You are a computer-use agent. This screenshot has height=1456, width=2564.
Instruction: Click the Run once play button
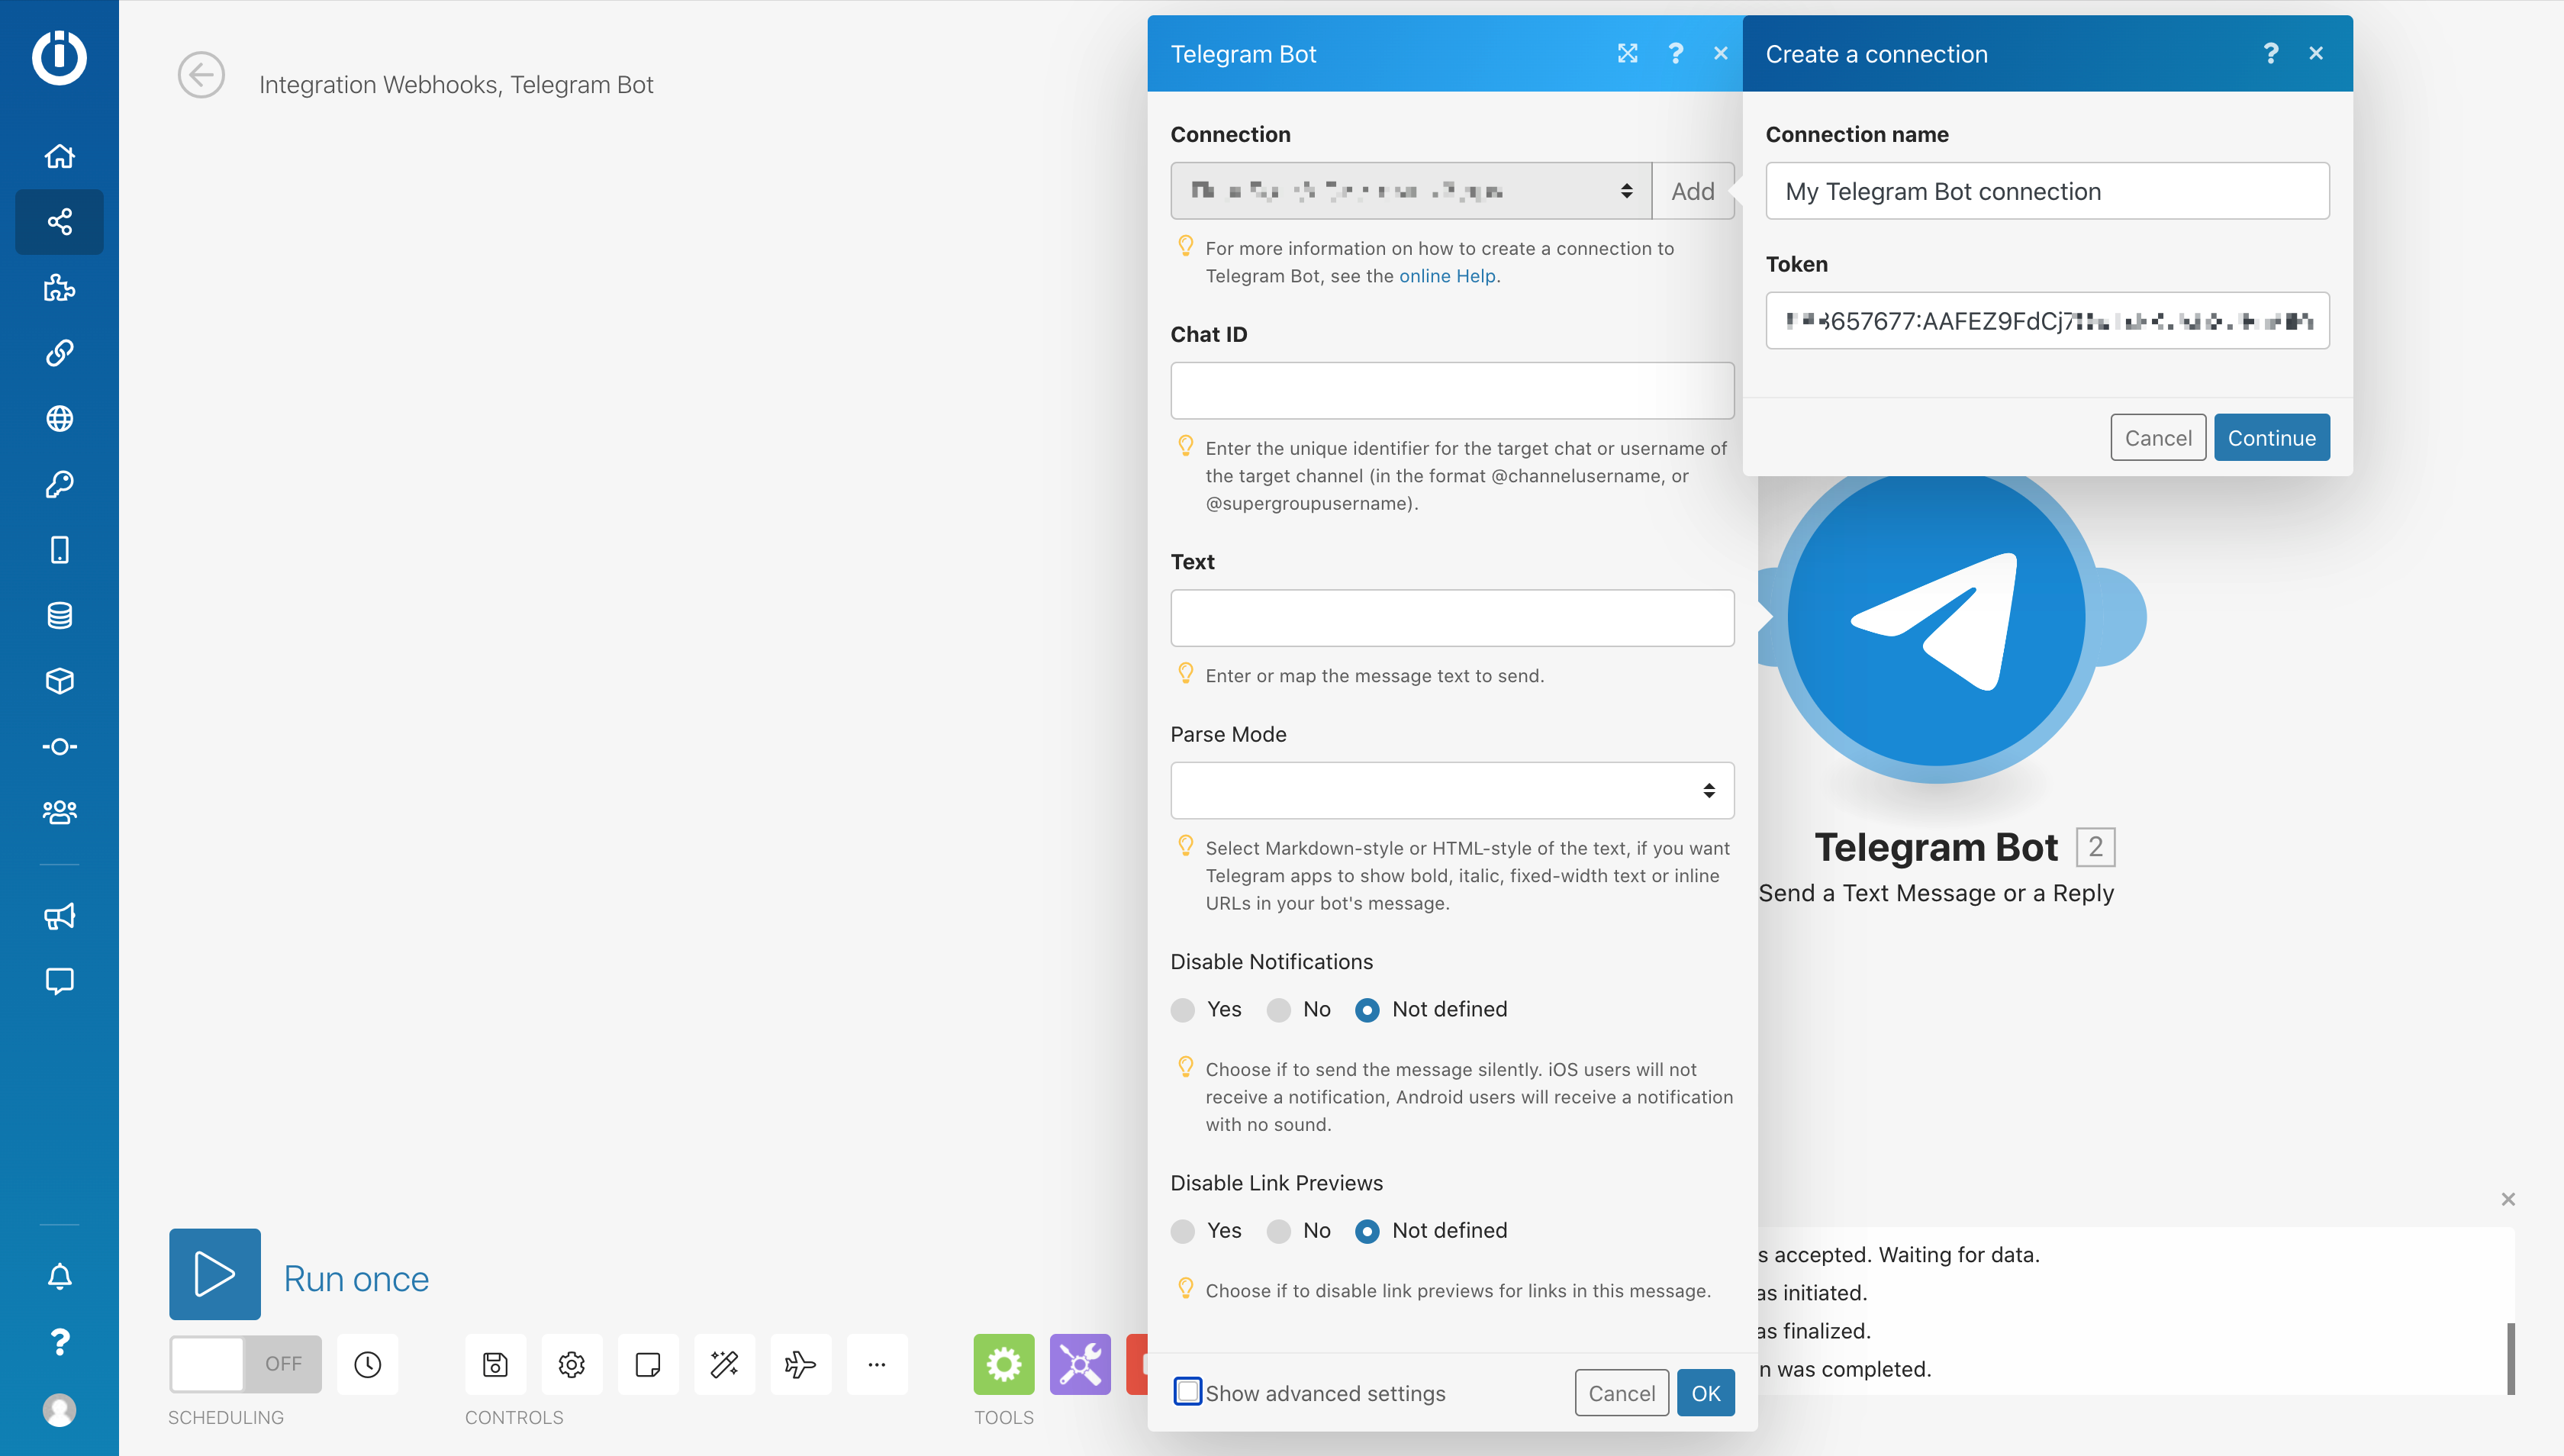pyautogui.click(x=215, y=1274)
